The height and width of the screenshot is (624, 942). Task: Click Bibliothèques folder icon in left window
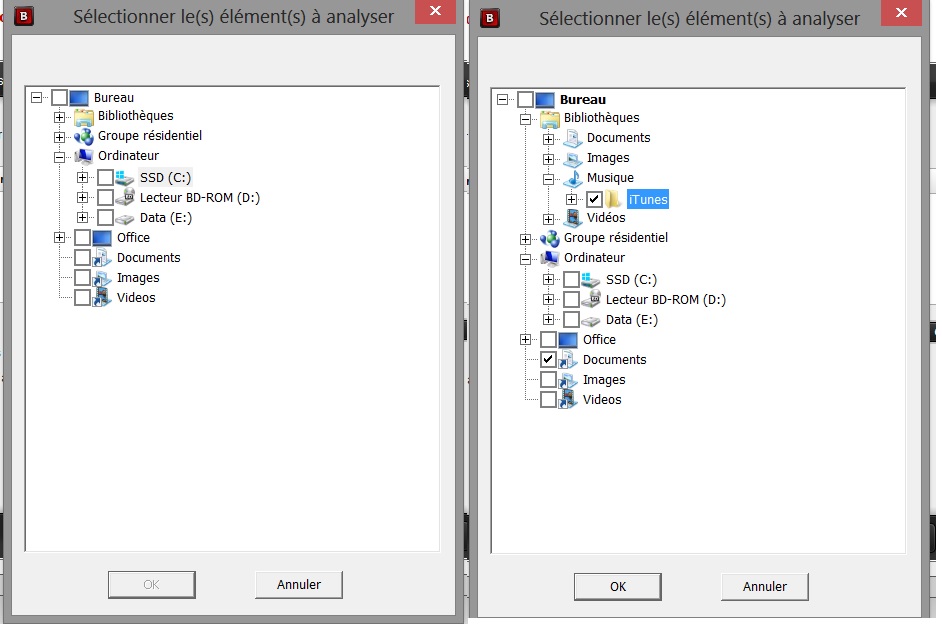(x=84, y=117)
